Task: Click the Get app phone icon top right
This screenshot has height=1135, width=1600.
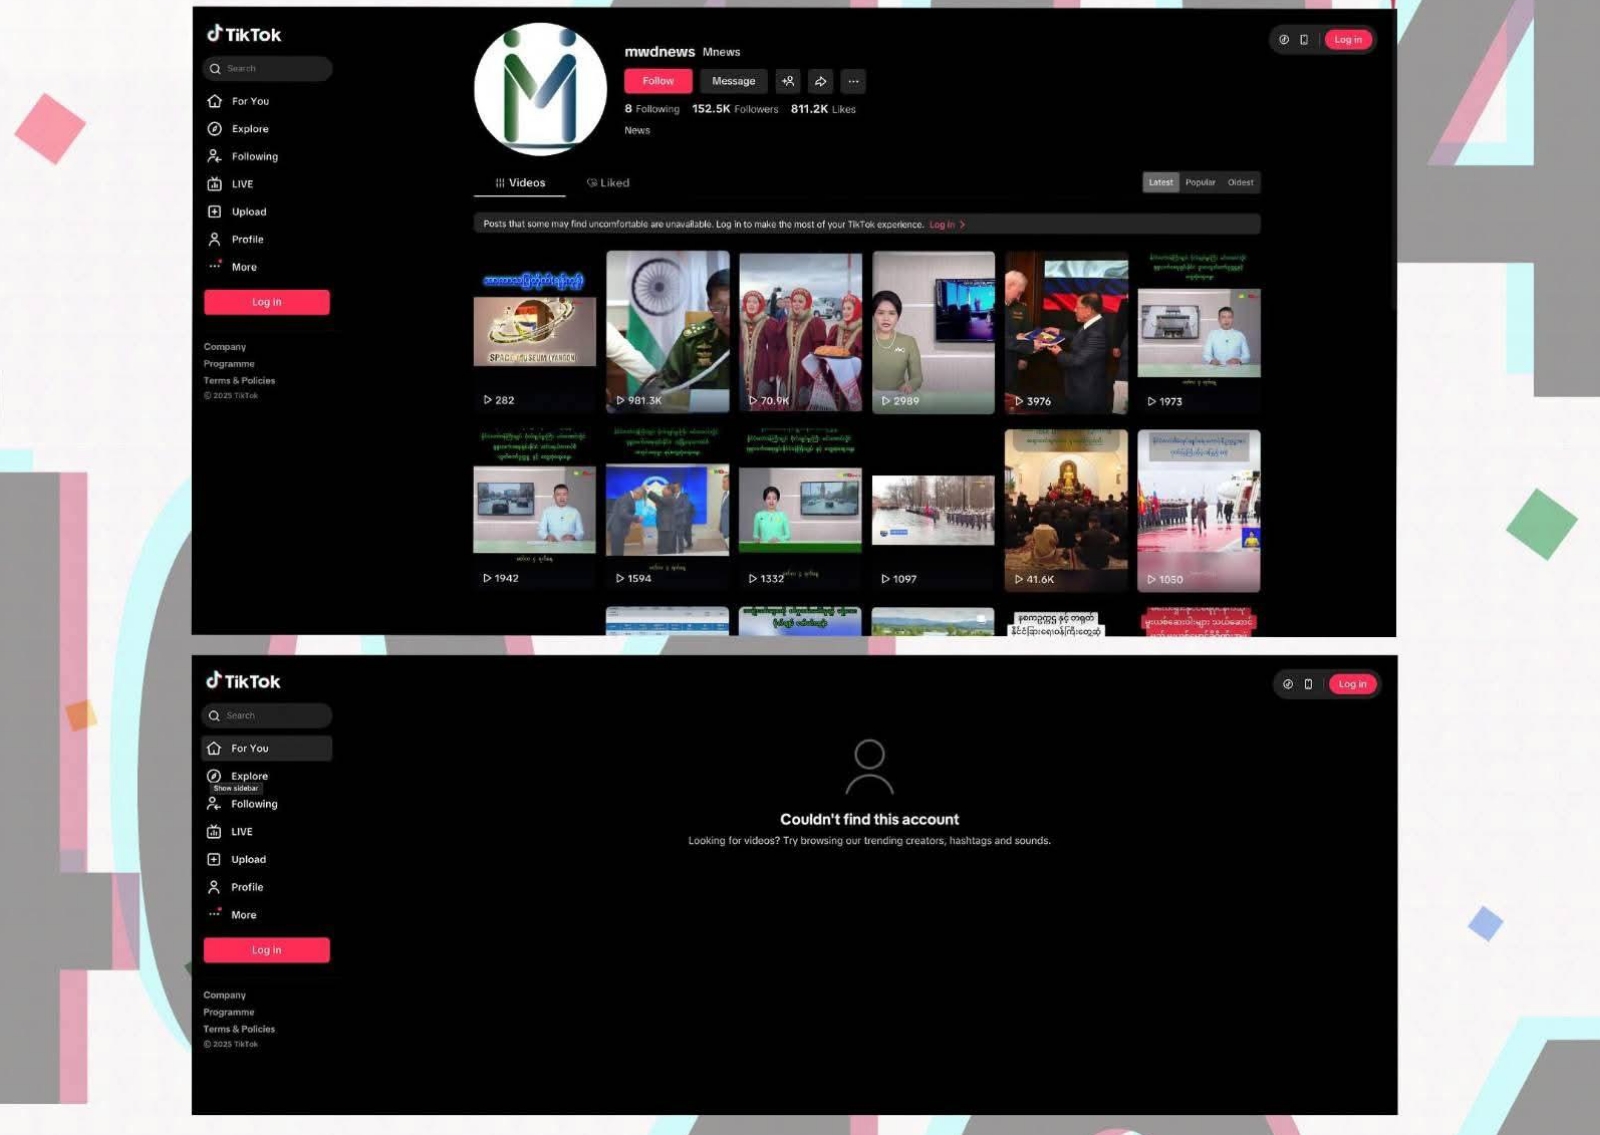Action: pyautogui.click(x=1303, y=39)
